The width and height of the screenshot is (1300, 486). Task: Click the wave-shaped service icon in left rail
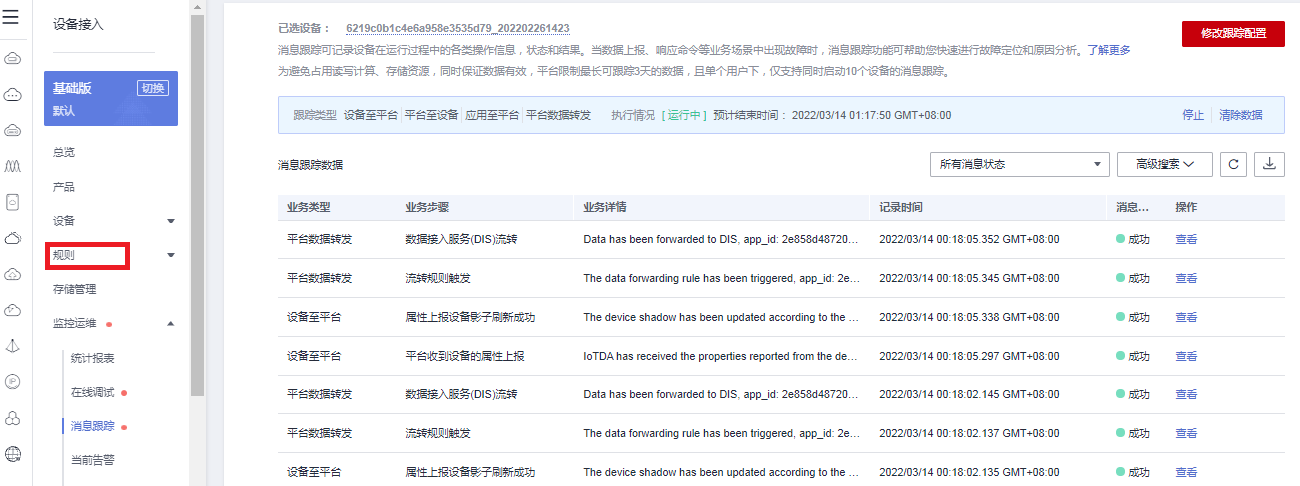point(13,165)
